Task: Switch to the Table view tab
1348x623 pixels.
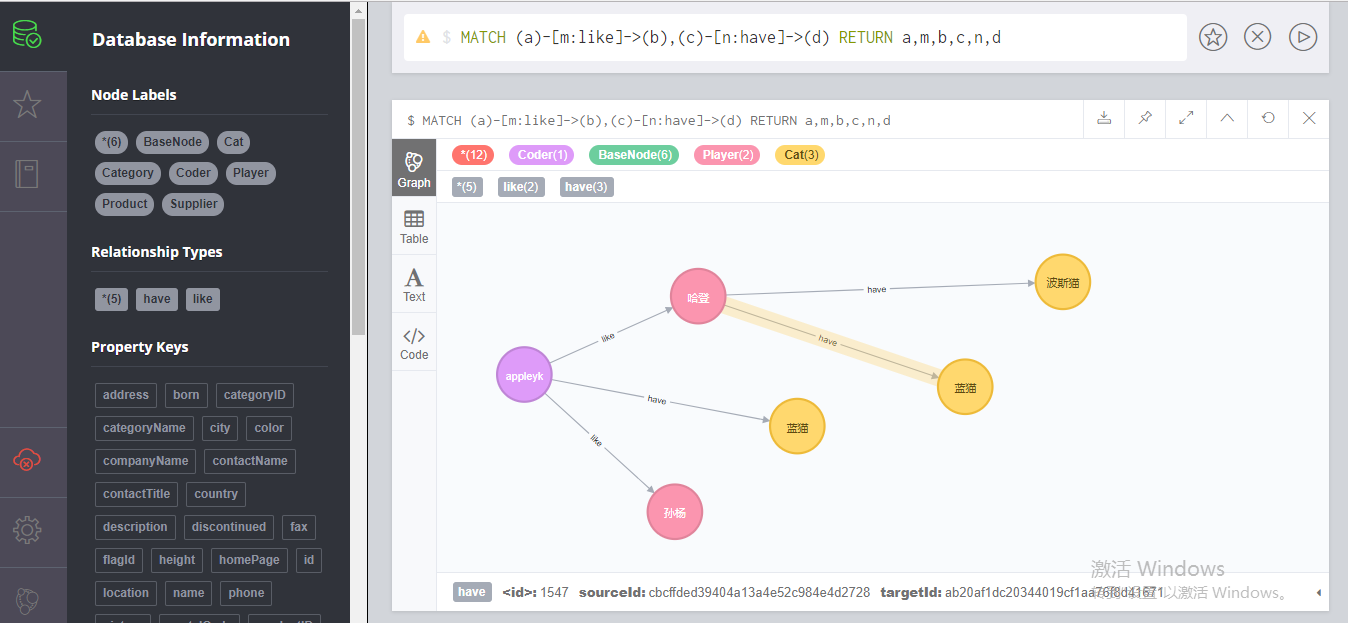Action: (x=414, y=225)
